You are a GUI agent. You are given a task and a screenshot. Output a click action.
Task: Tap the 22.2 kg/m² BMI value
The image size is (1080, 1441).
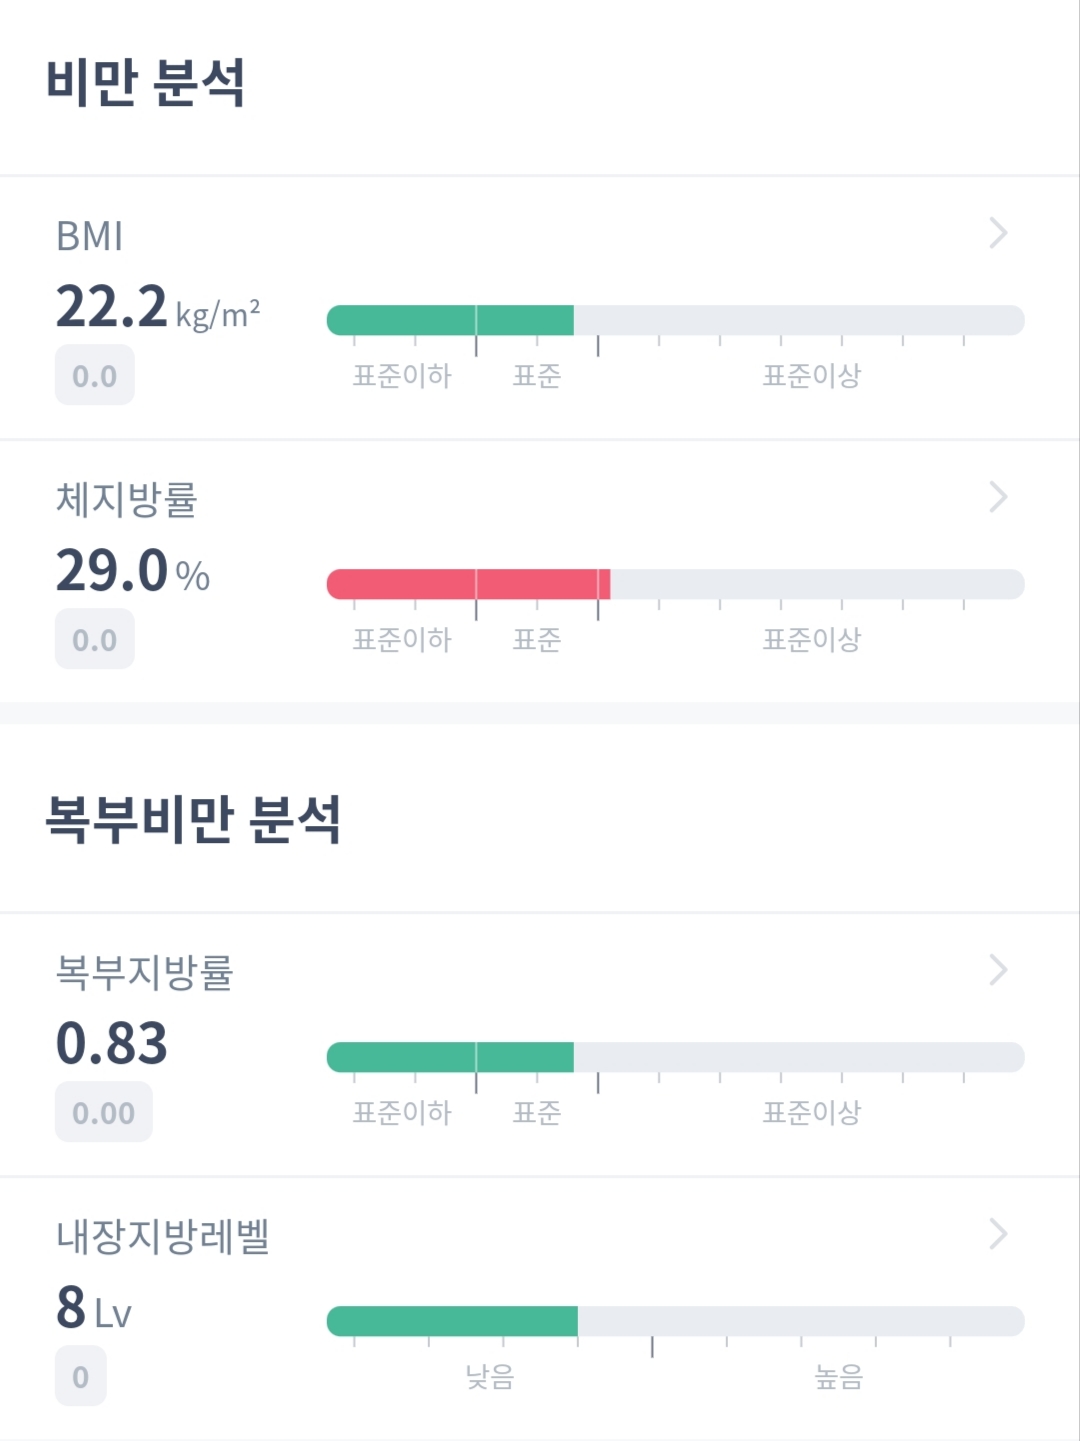157,307
